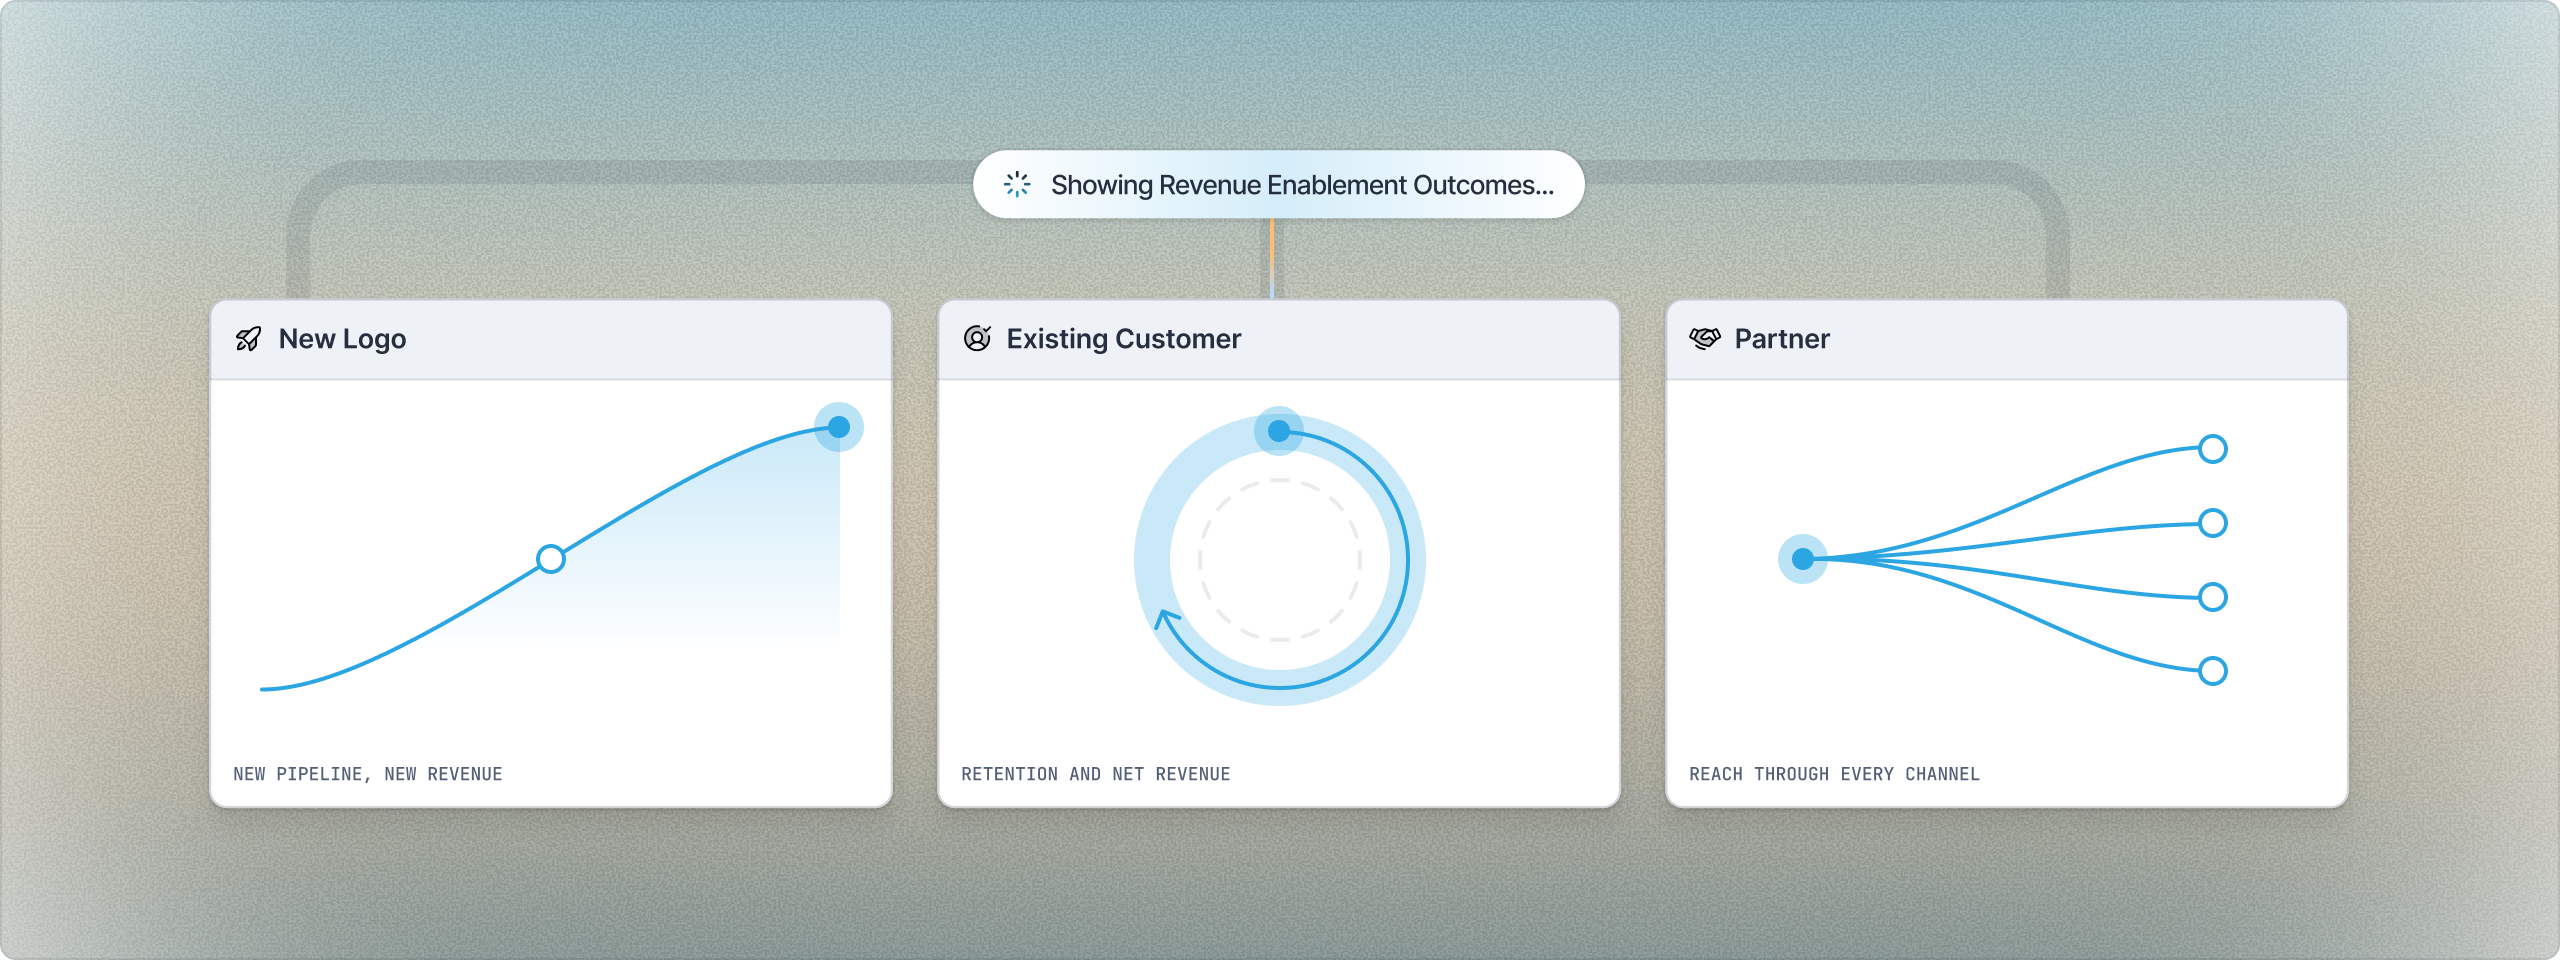Click the 'REACH THROUGH EVERY CHANNEL' caption

1834,774
